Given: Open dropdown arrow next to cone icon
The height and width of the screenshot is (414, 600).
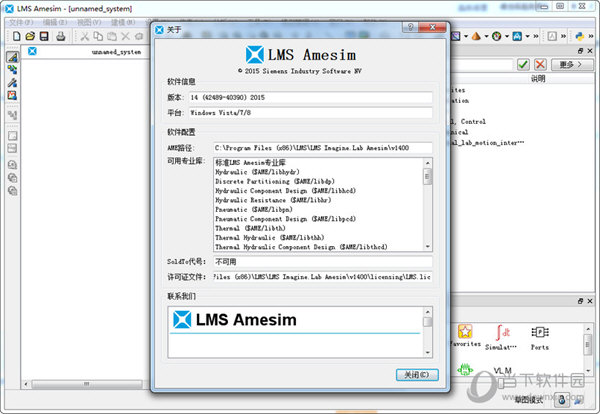Looking at the screenshot, I should pos(486,36).
